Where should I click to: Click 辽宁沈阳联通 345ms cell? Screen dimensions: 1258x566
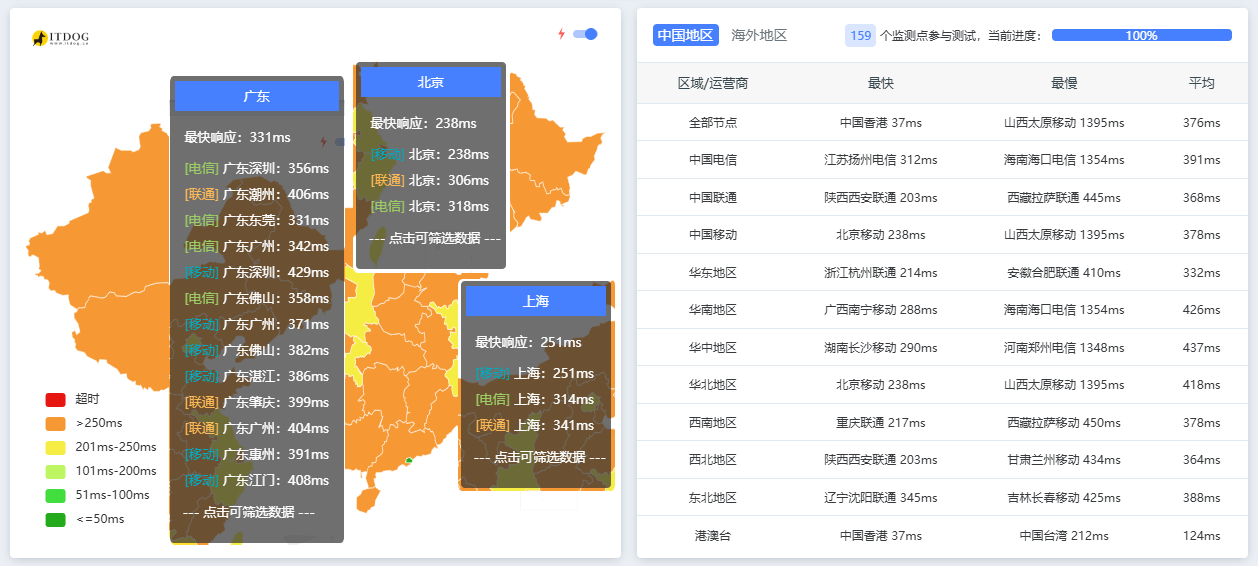881,498
